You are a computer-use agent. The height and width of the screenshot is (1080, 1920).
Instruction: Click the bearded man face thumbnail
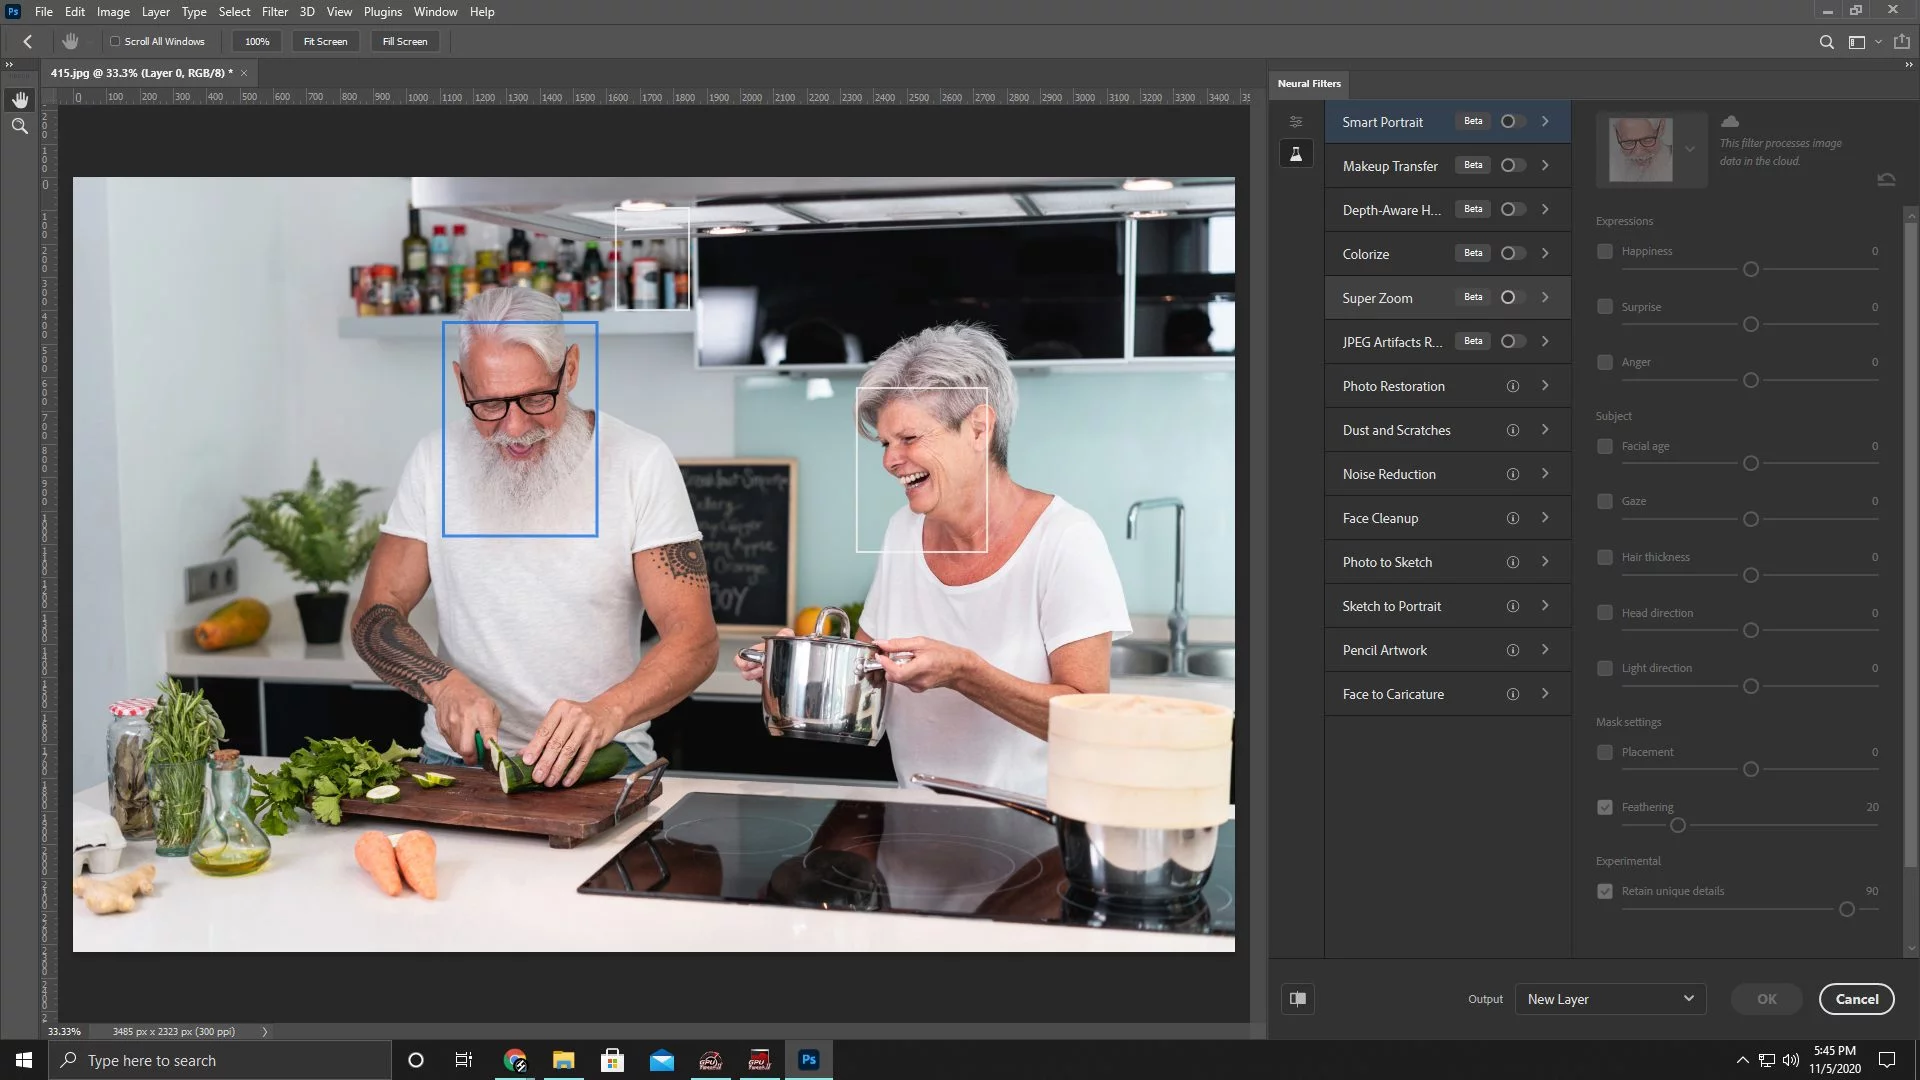coord(1640,150)
